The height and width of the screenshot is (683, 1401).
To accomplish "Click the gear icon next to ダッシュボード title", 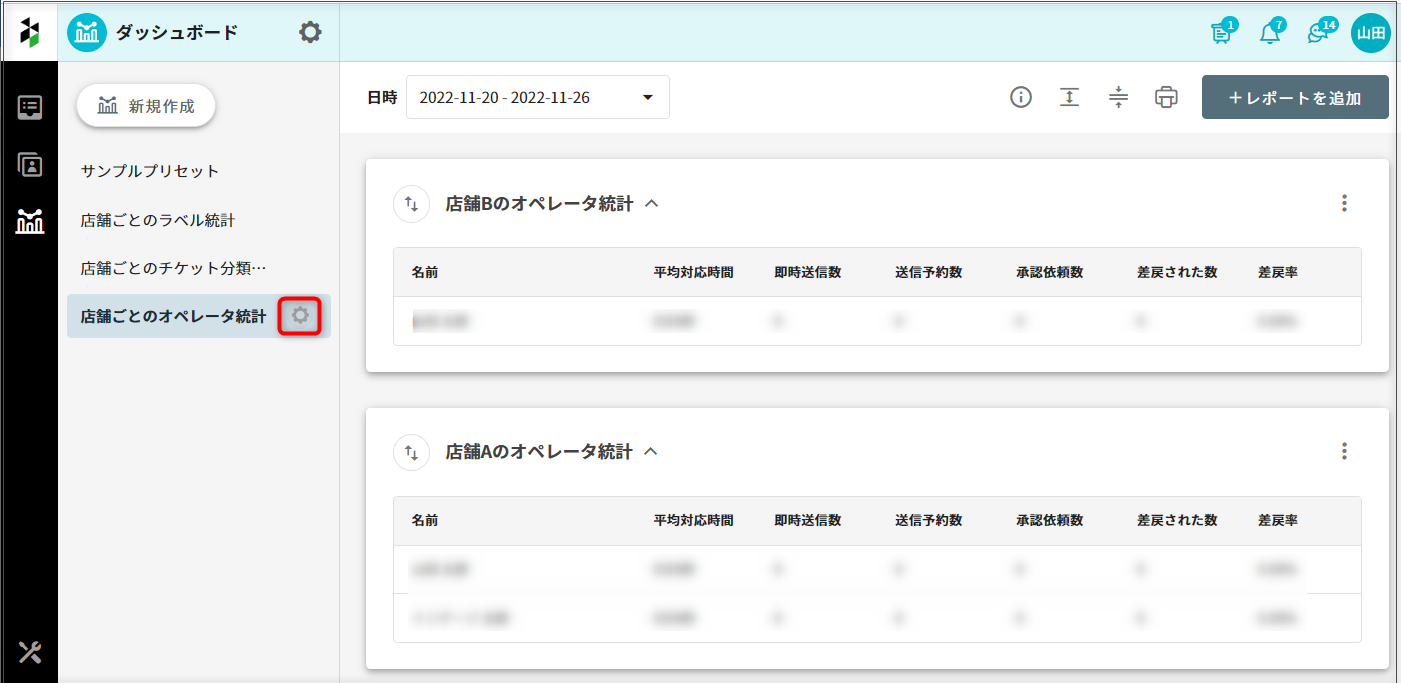I will click(x=310, y=33).
